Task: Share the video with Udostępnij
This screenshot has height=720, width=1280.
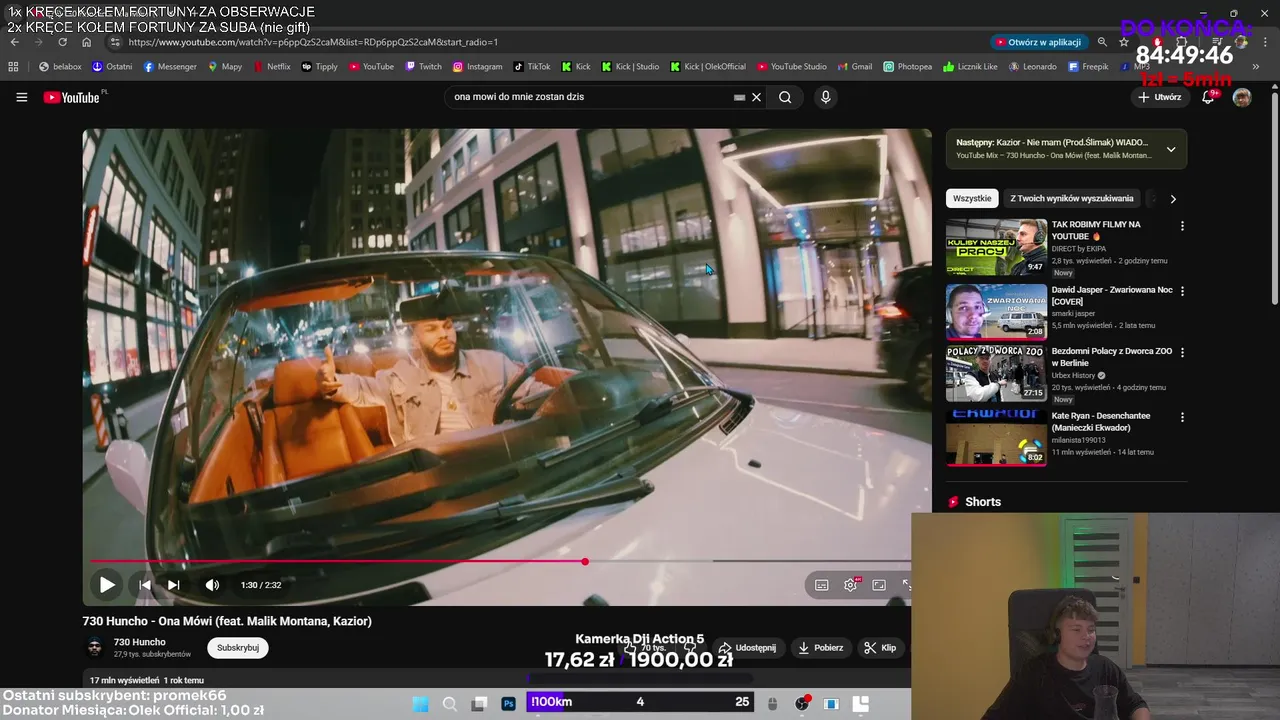Action: [748, 648]
